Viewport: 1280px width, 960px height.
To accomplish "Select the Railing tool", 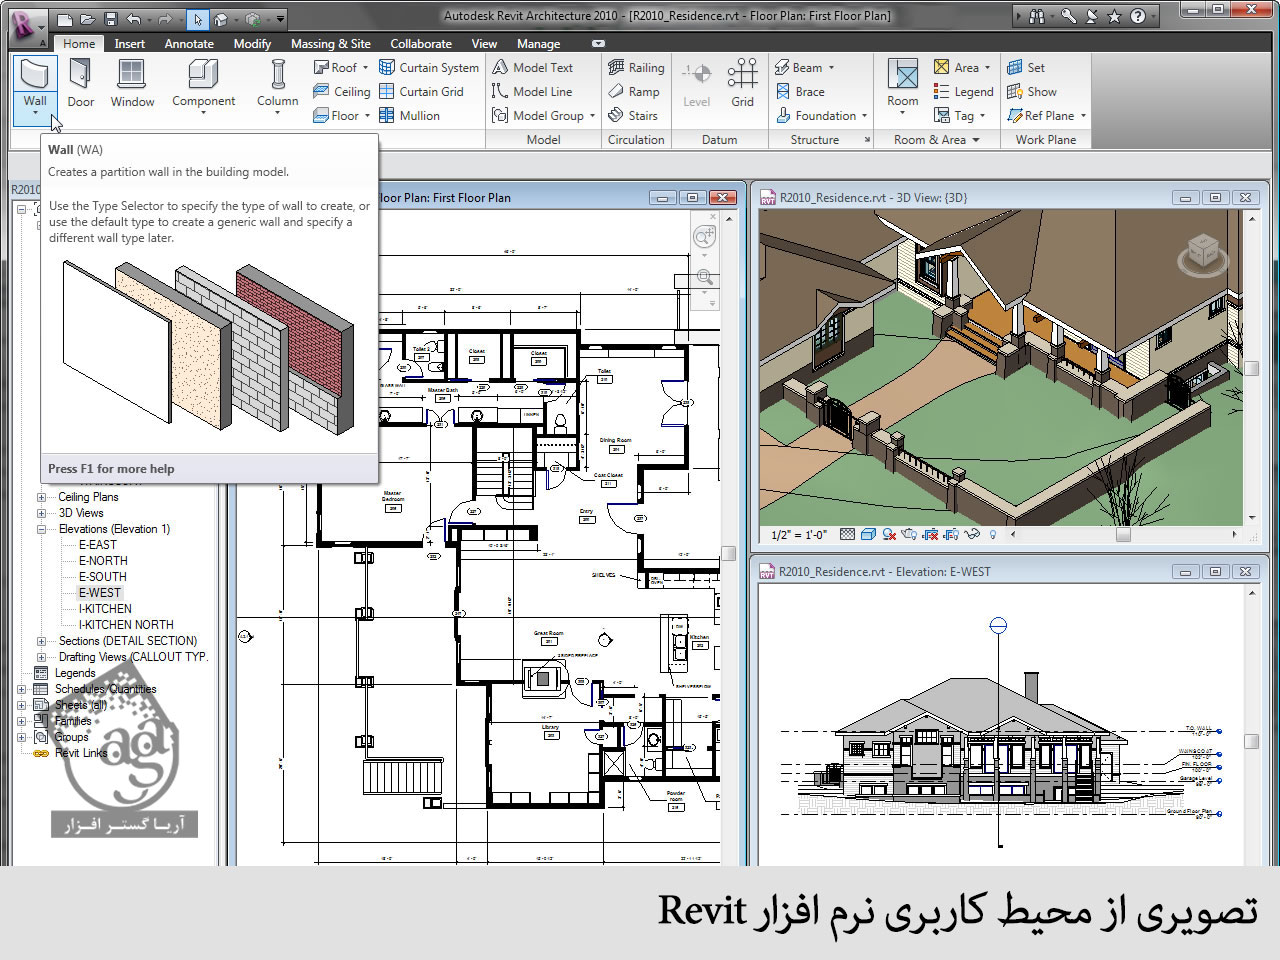I will click(636, 67).
